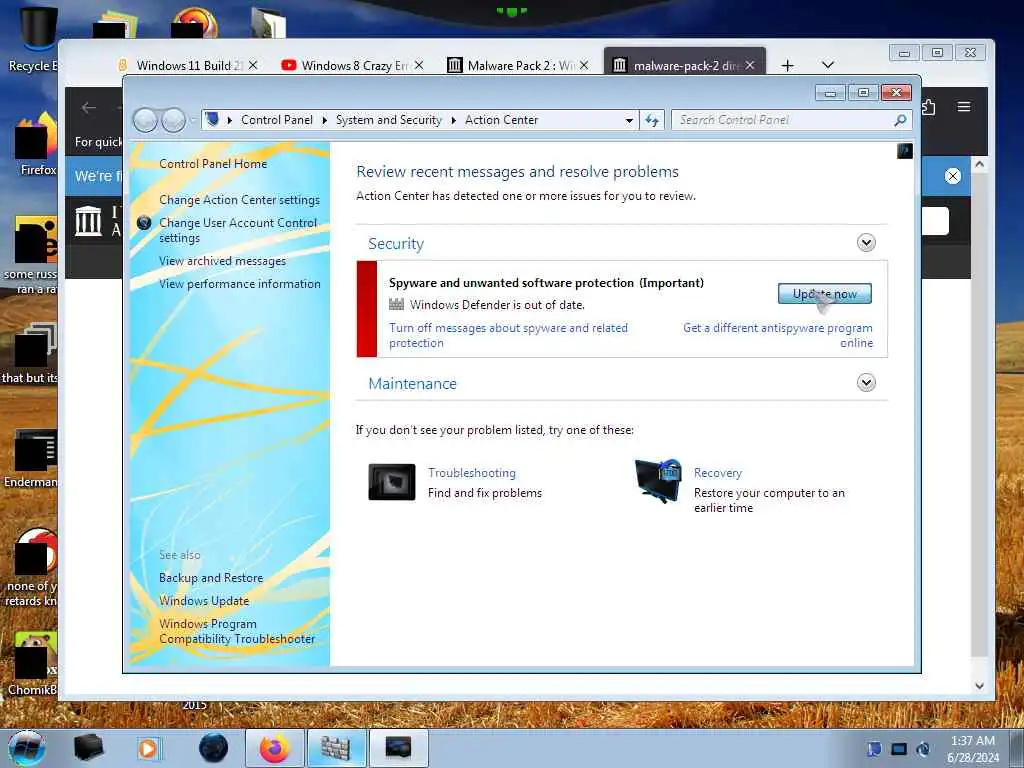Image resolution: width=1024 pixels, height=768 pixels.
Task: Click the help icon in Action Center
Action: (x=904, y=152)
